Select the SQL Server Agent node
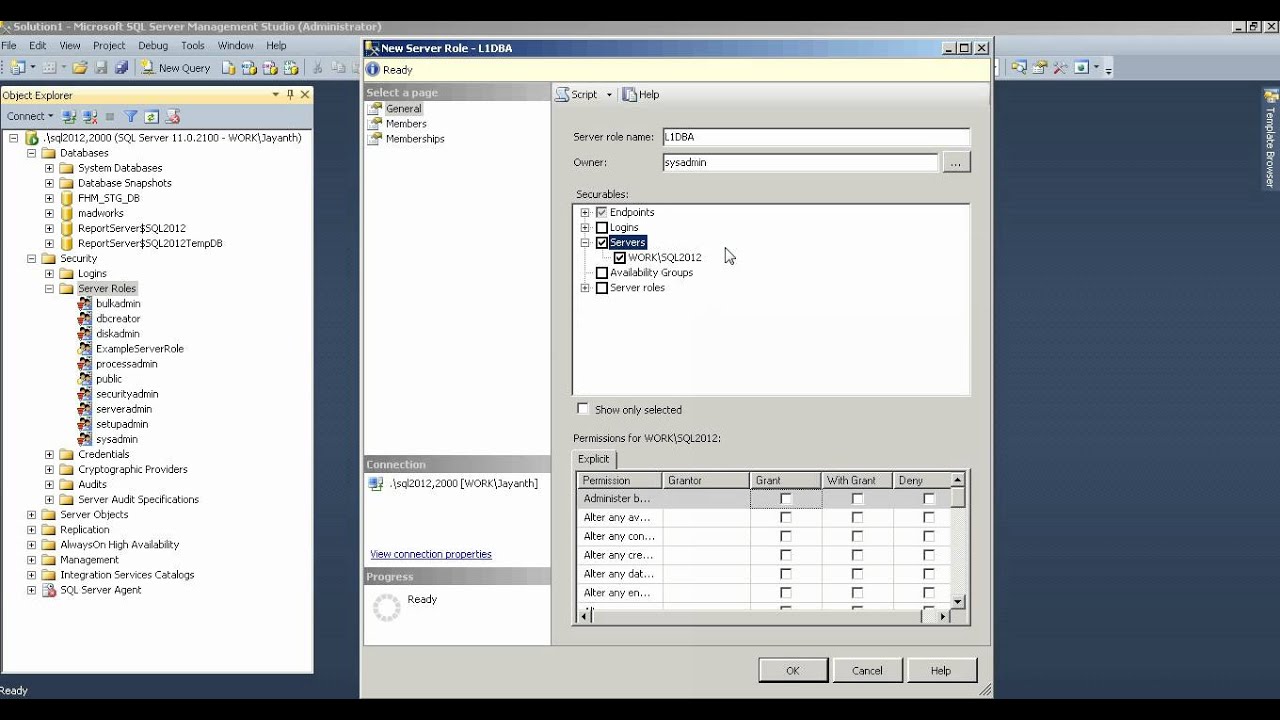 coord(100,590)
